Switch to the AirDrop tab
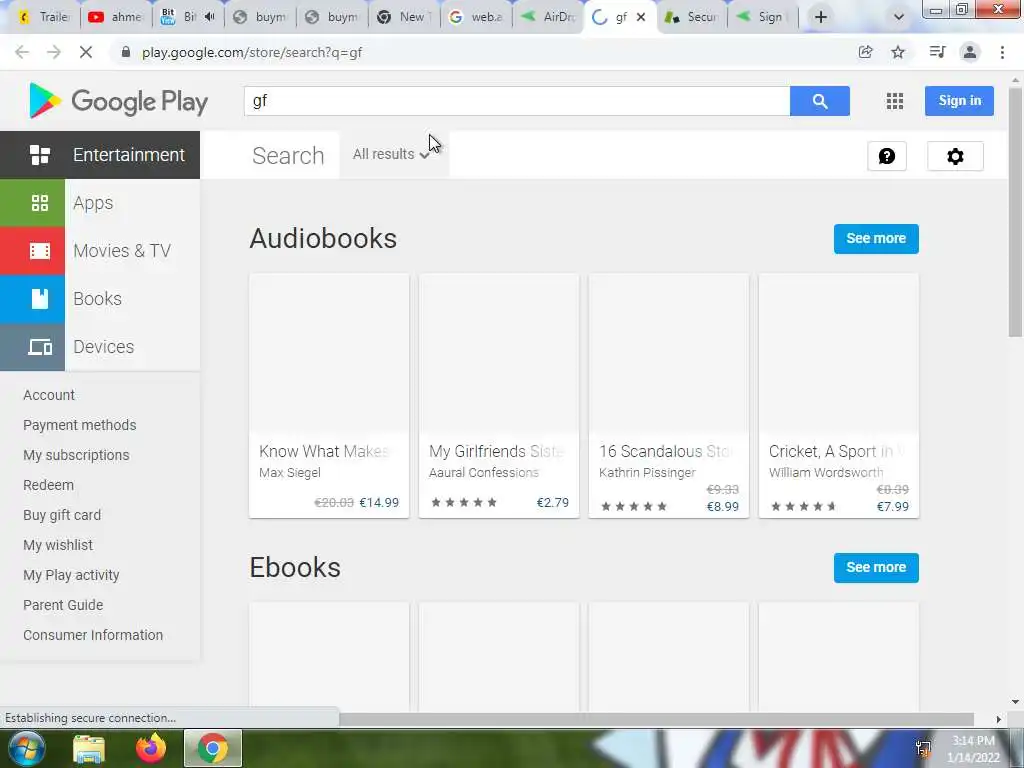Viewport: 1024px width, 768px height. click(x=549, y=17)
